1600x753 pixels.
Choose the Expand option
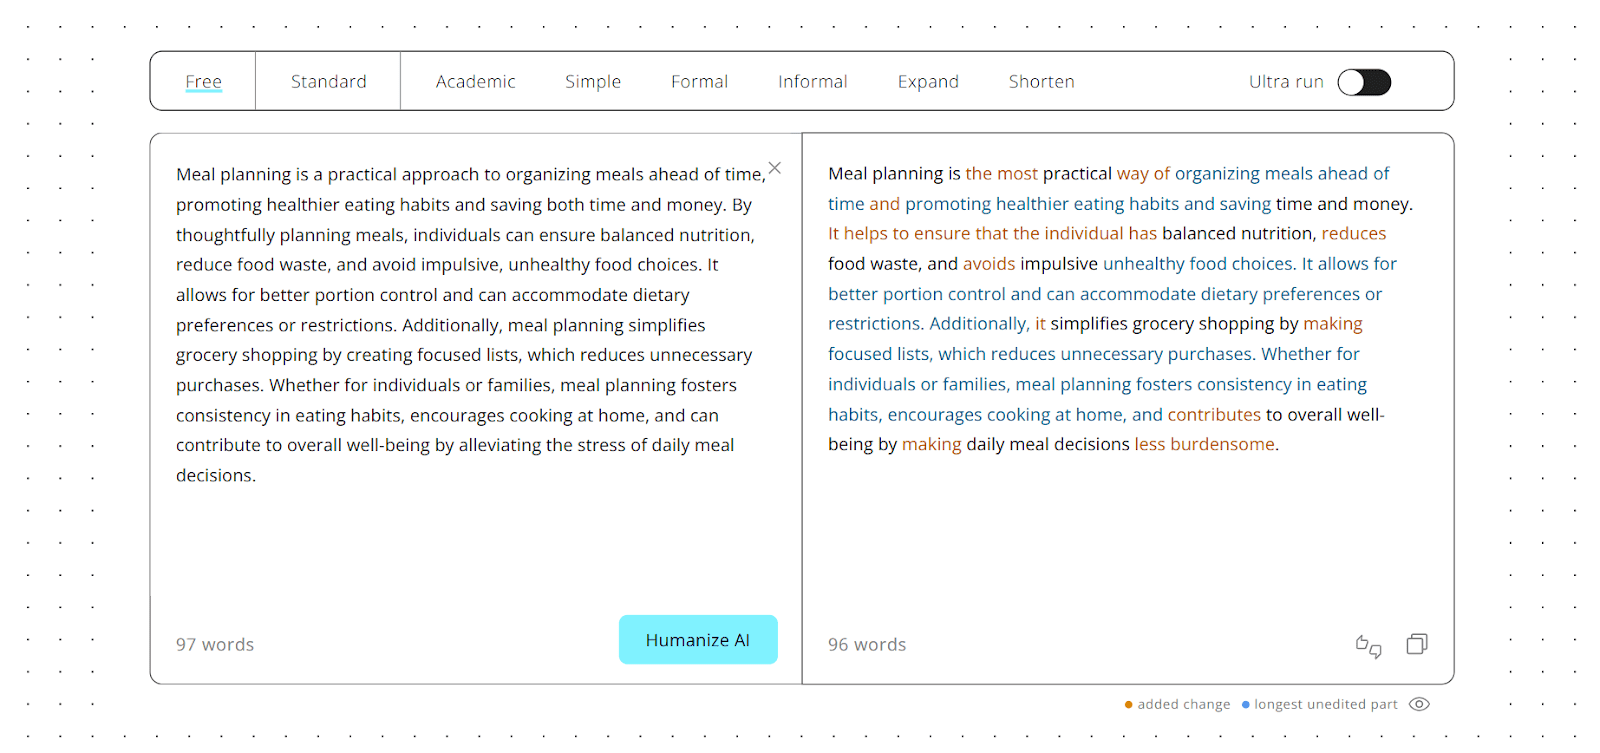tap(928, 82)
